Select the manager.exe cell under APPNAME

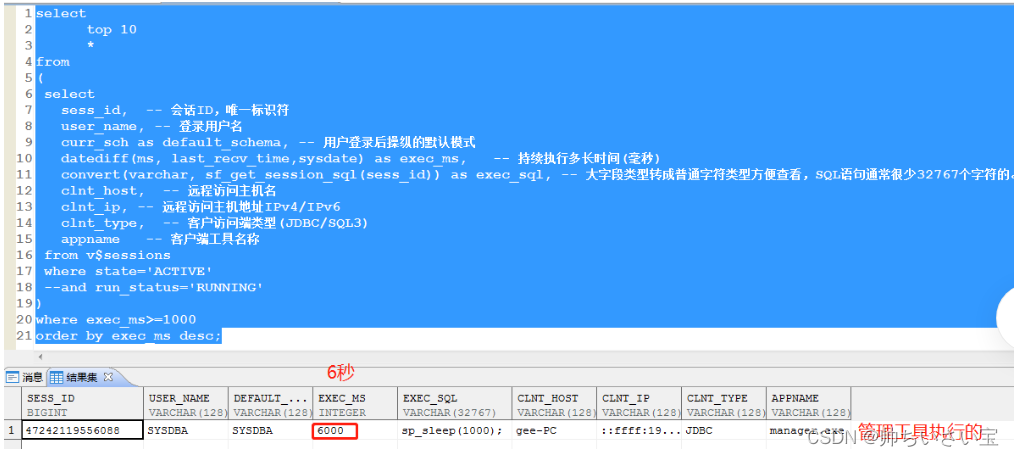pos(809,431)
